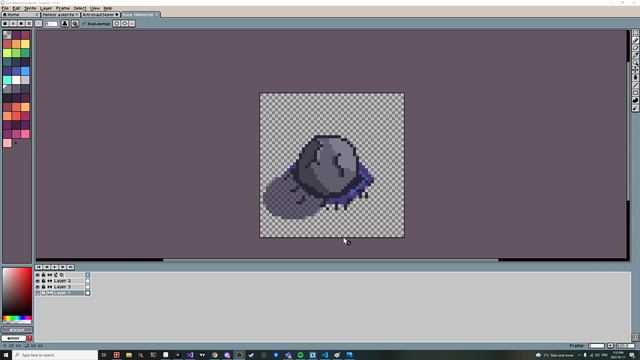The image size is (640, 360).
Task: Toggle continuous mode for Layer 2
Action: 49,281
